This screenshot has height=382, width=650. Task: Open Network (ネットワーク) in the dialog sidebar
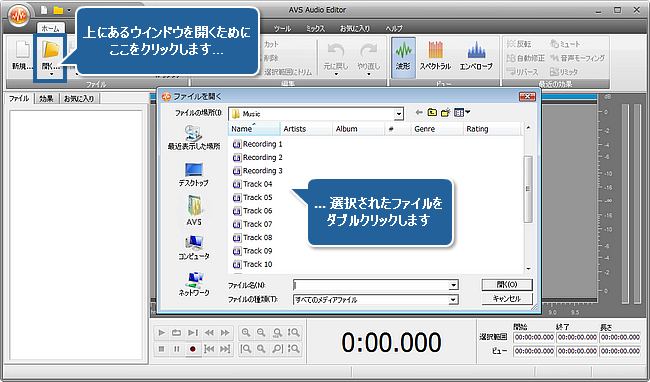point(194,284)
